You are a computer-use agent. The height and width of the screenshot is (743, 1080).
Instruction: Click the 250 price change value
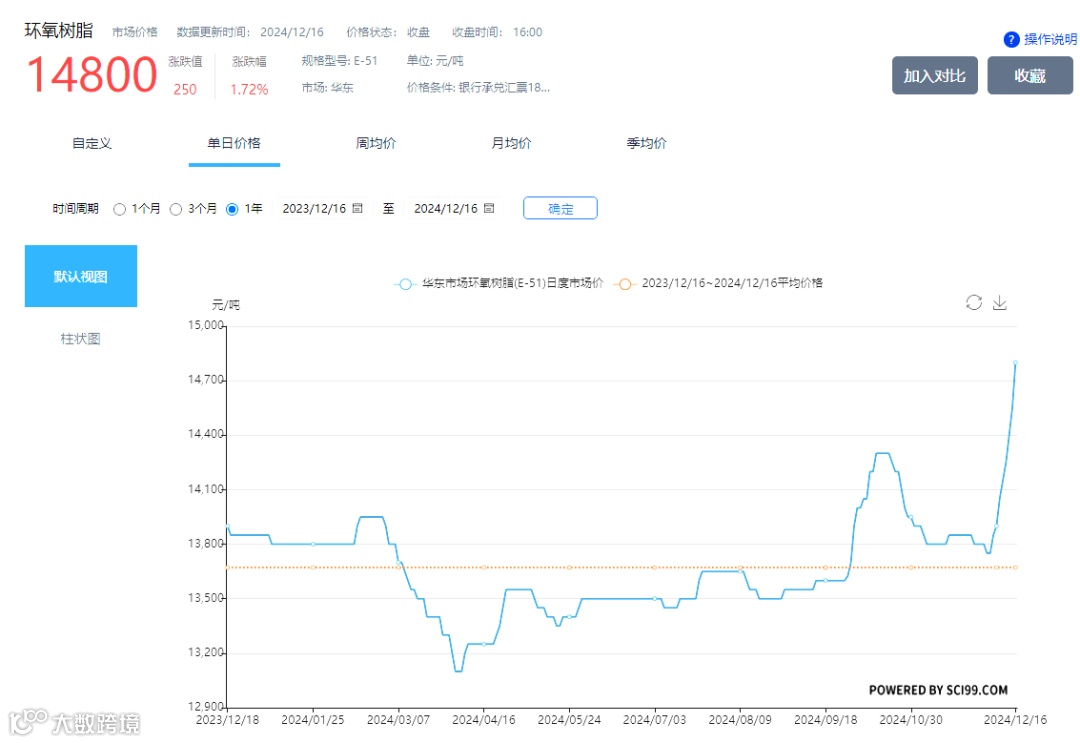click(x=185, y=90)
